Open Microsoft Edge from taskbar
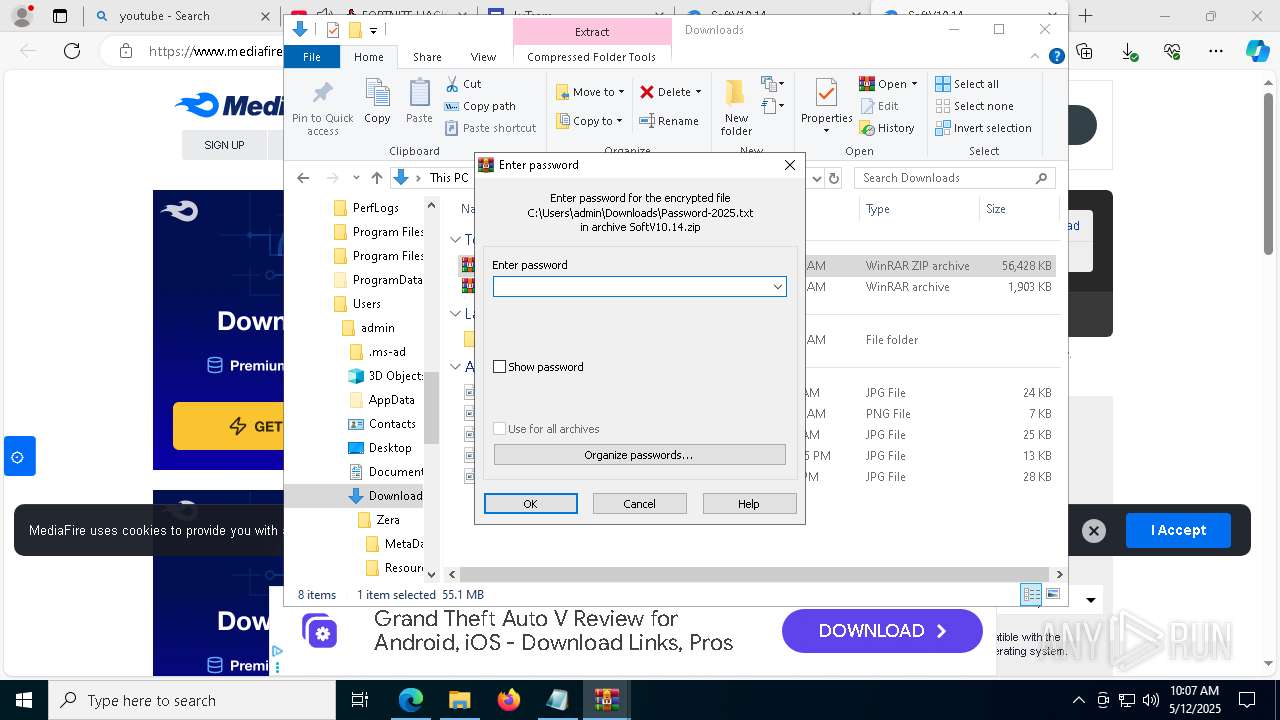The height and width of the screenshot is (720, 1280). (x=411, y=700)
